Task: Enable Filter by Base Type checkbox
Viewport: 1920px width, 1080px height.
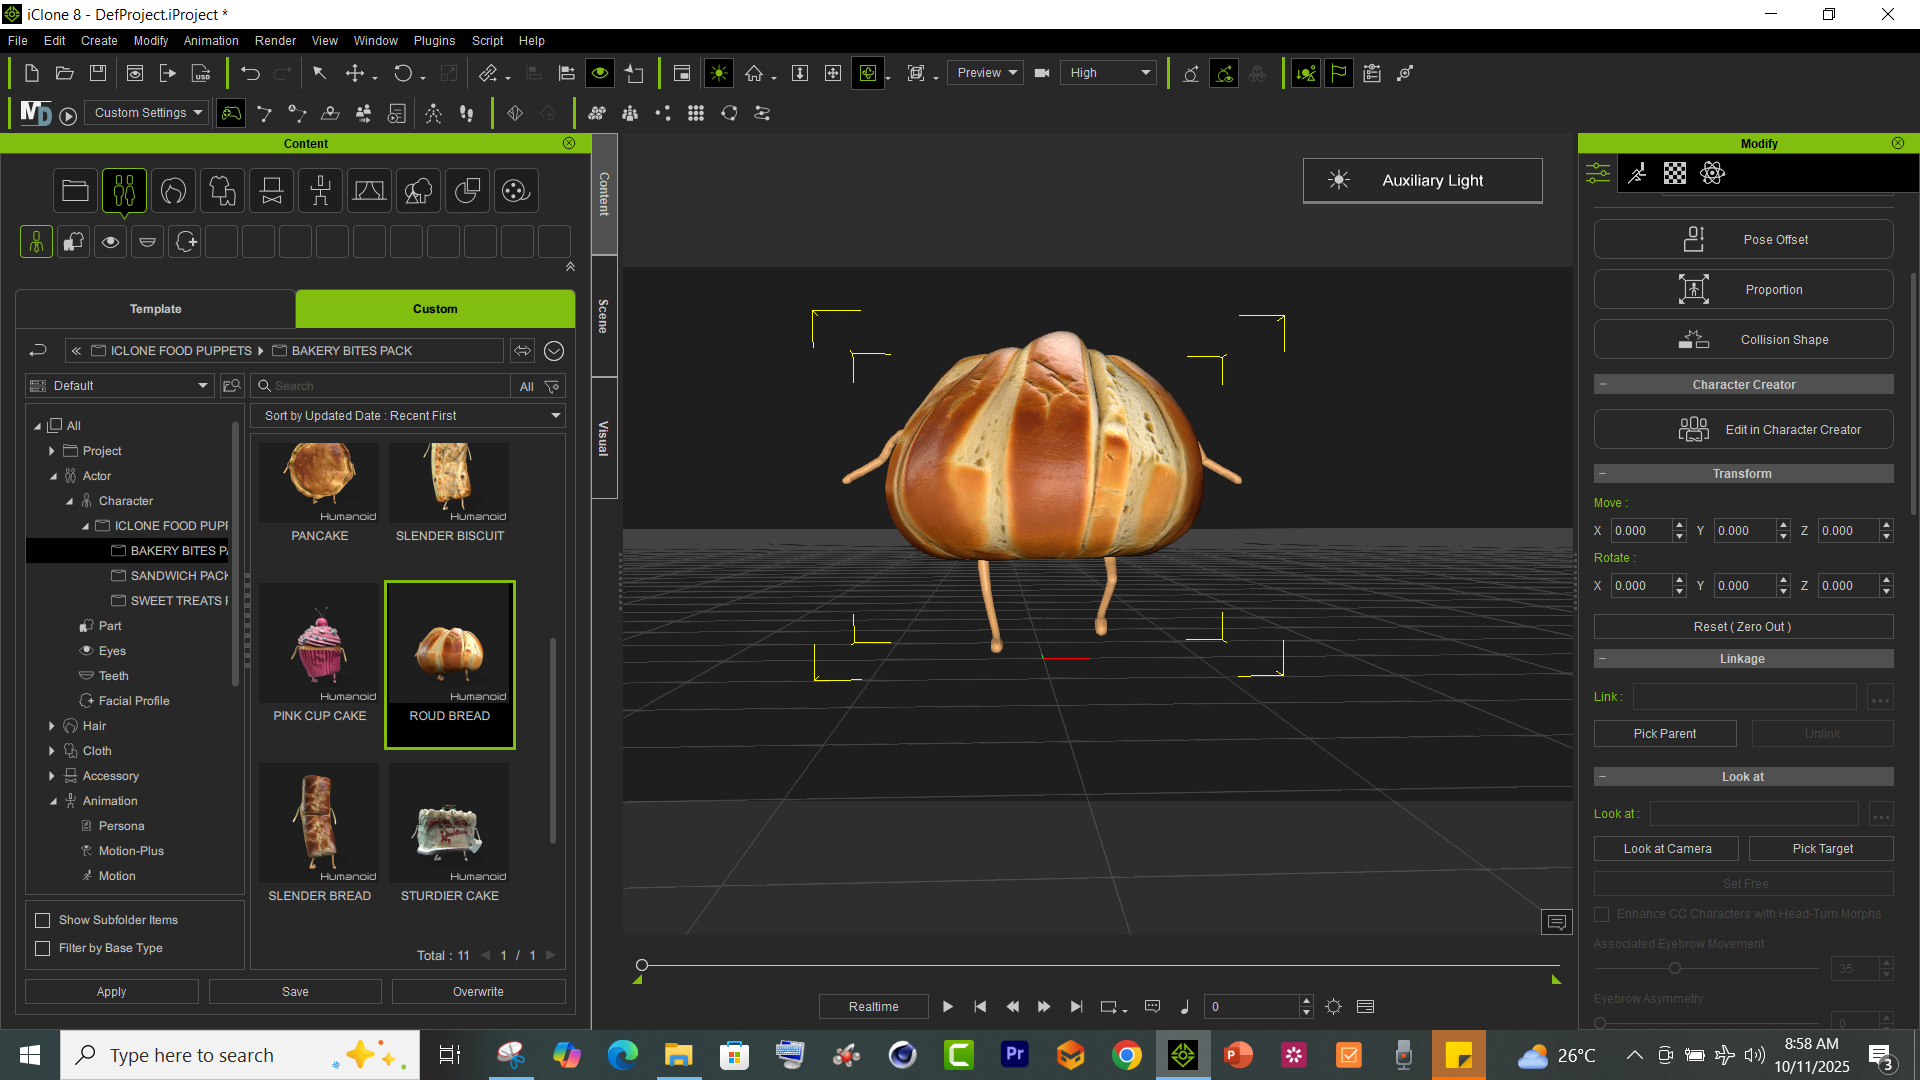Action: click(x=42, y=948)
